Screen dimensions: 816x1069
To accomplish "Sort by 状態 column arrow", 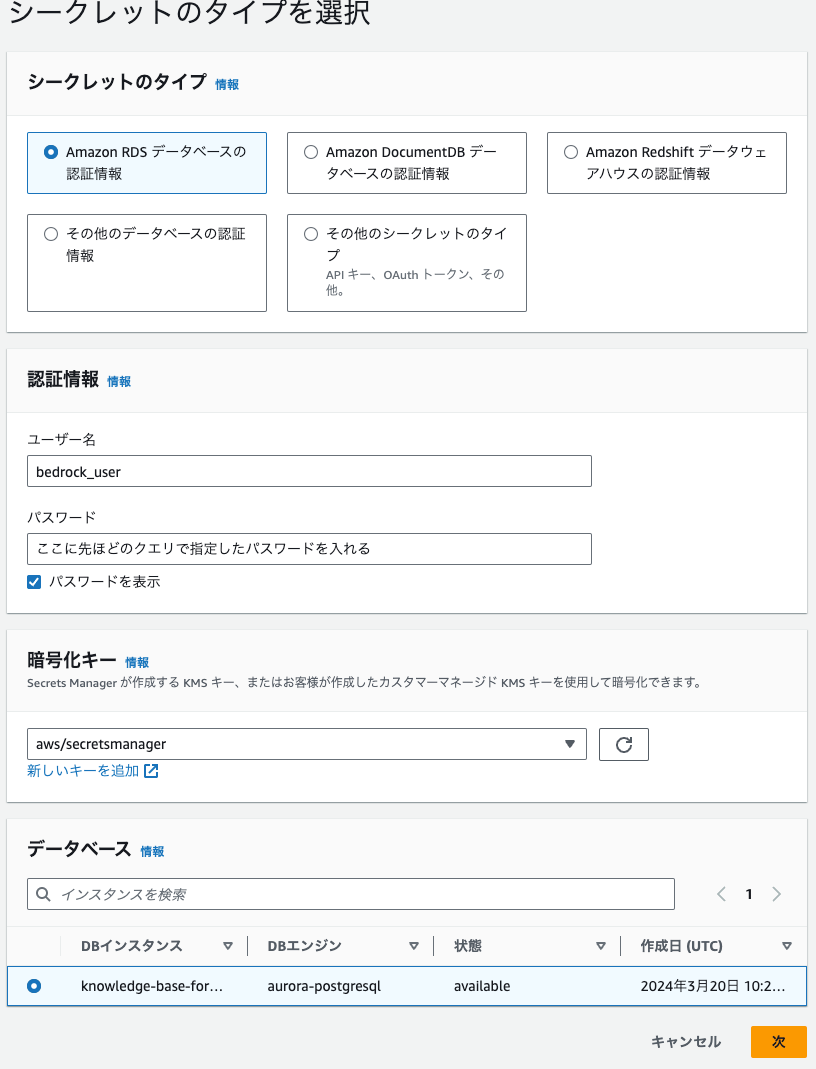I will (601, 946).
